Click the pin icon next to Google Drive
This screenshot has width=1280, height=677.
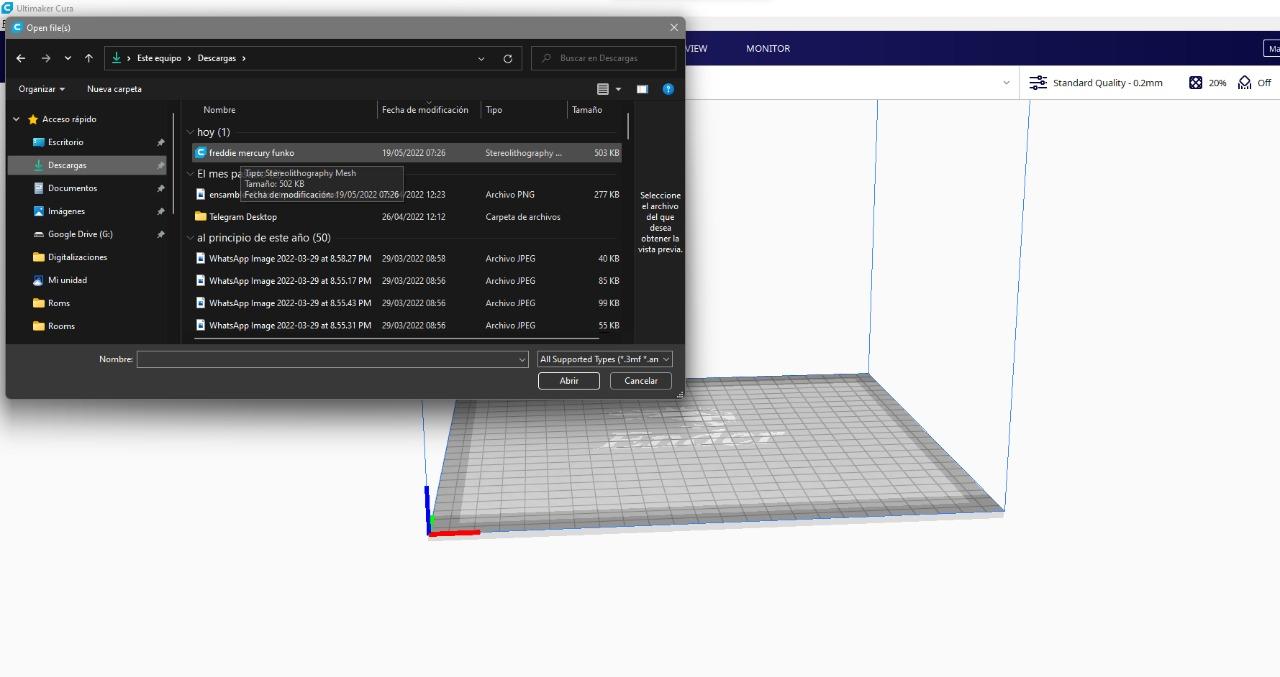click(160, 234)
